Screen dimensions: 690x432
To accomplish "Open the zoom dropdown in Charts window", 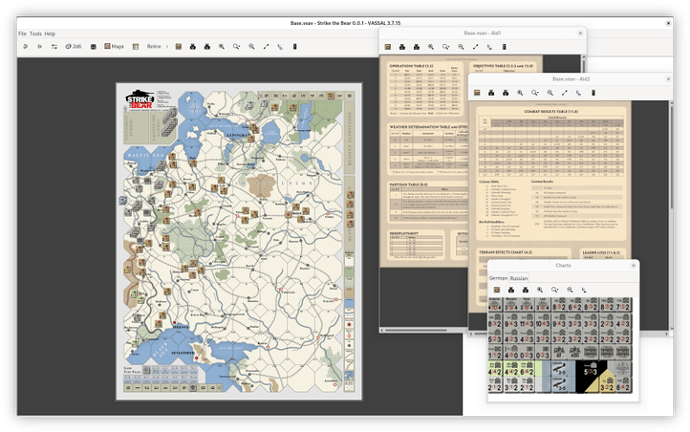I will [x=554, y=290].
